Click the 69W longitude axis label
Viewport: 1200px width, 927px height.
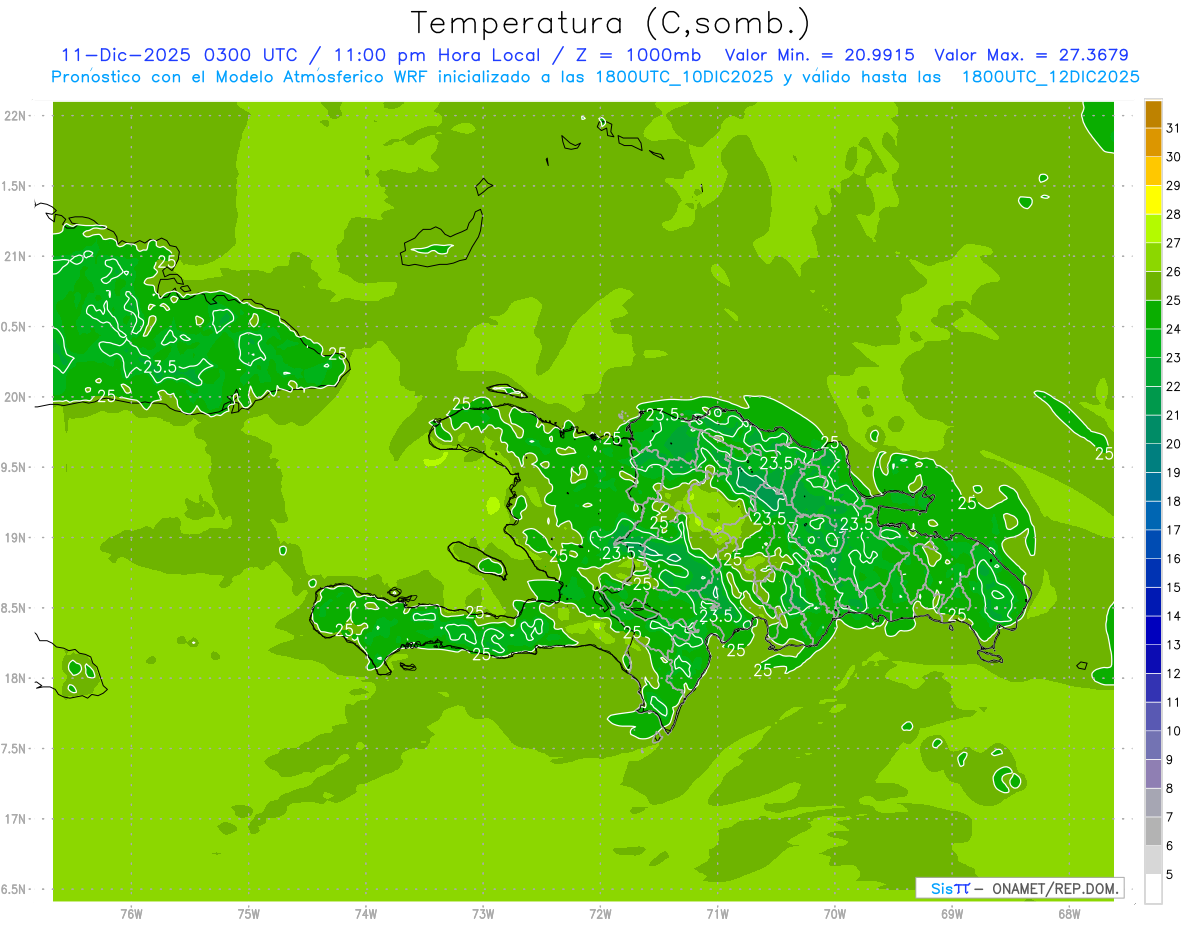pyautogui.click(x=952, y=913)
